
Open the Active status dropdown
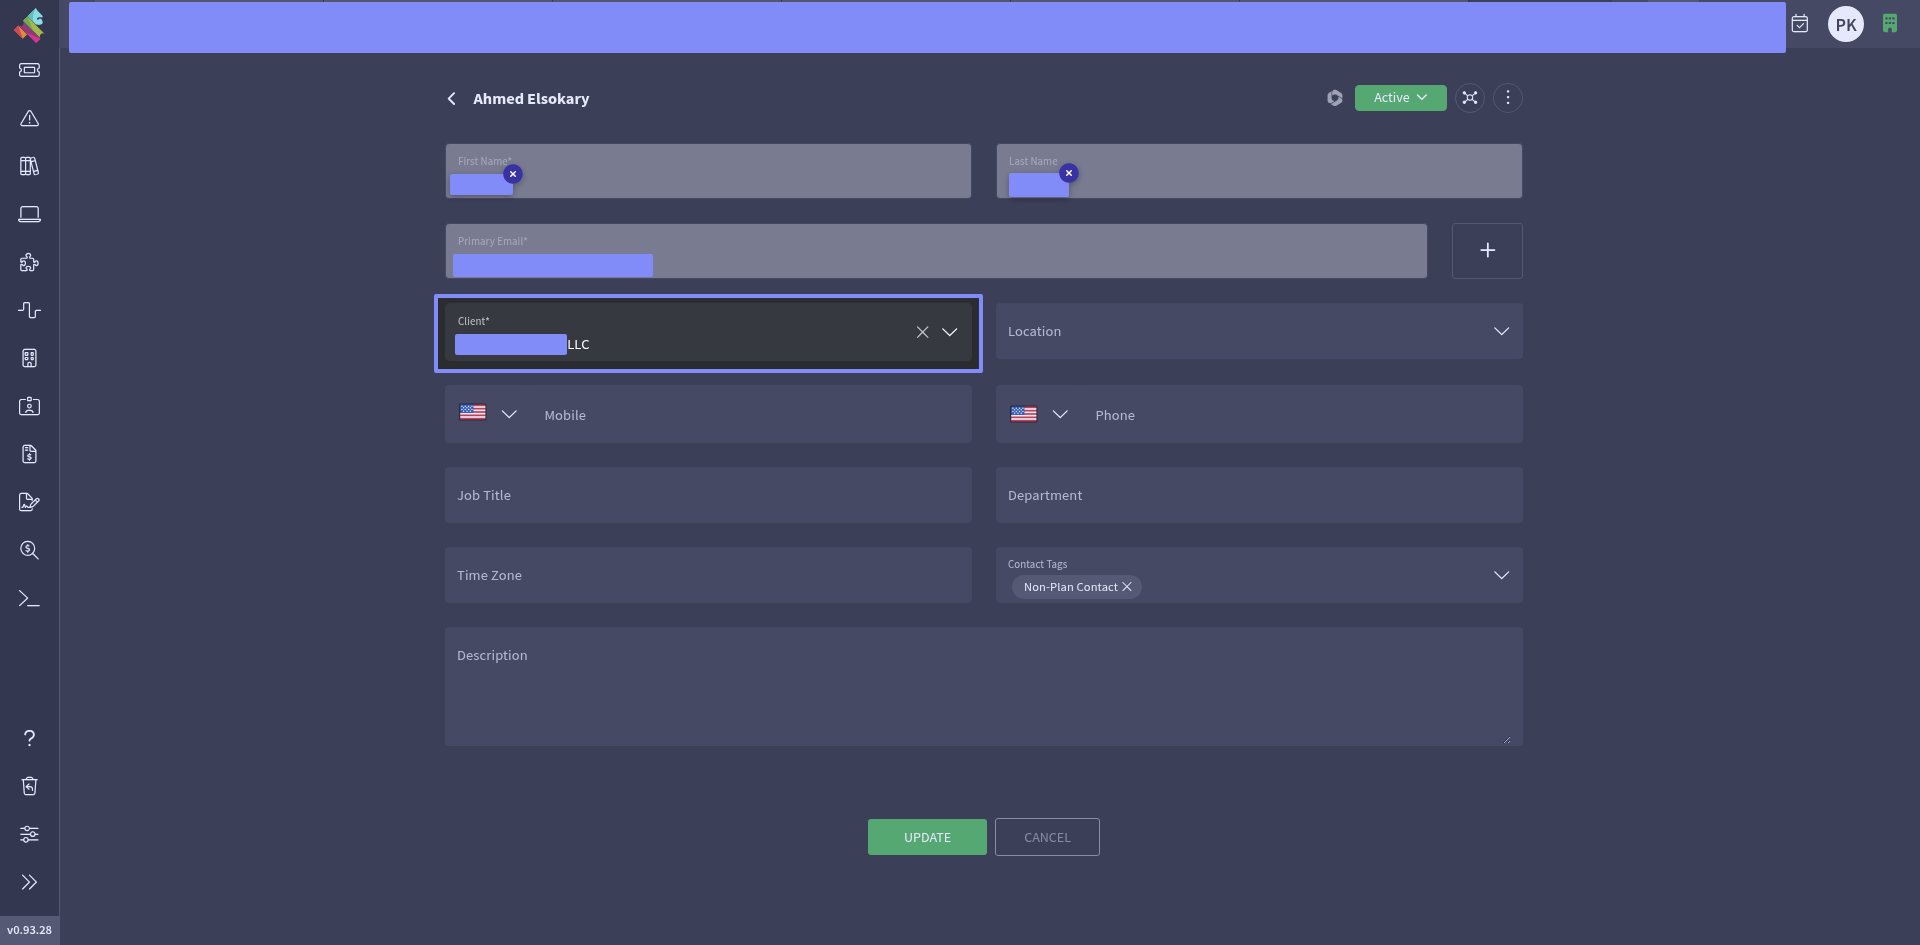pyautogui.click(x=1400, y=98)
